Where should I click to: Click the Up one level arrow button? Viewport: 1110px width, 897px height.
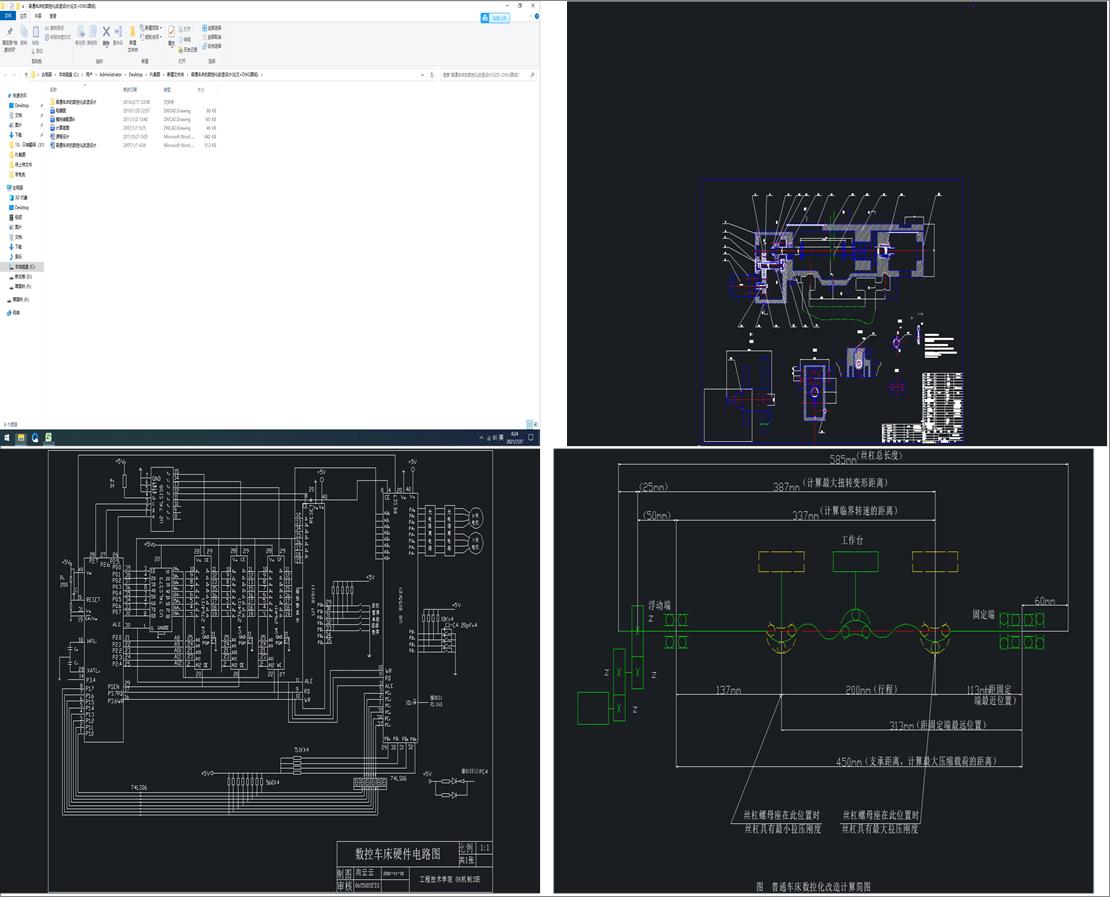coord(27,73)
